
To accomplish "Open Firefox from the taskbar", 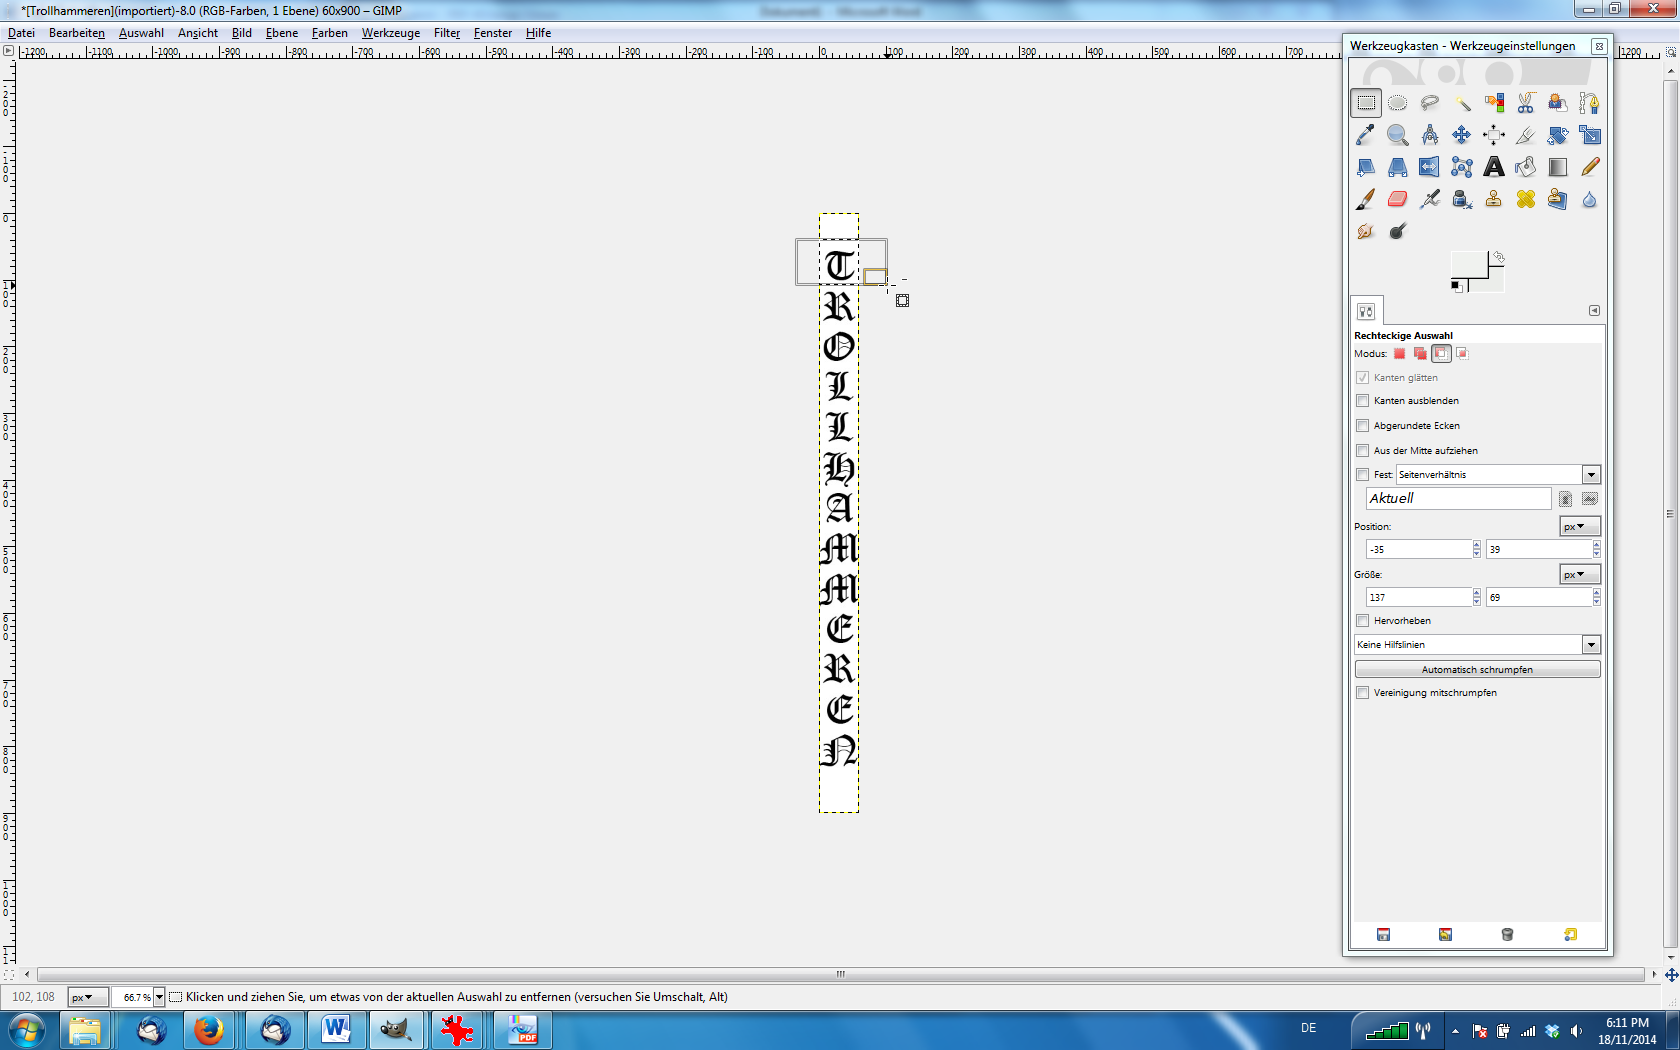I will 209,1029.
